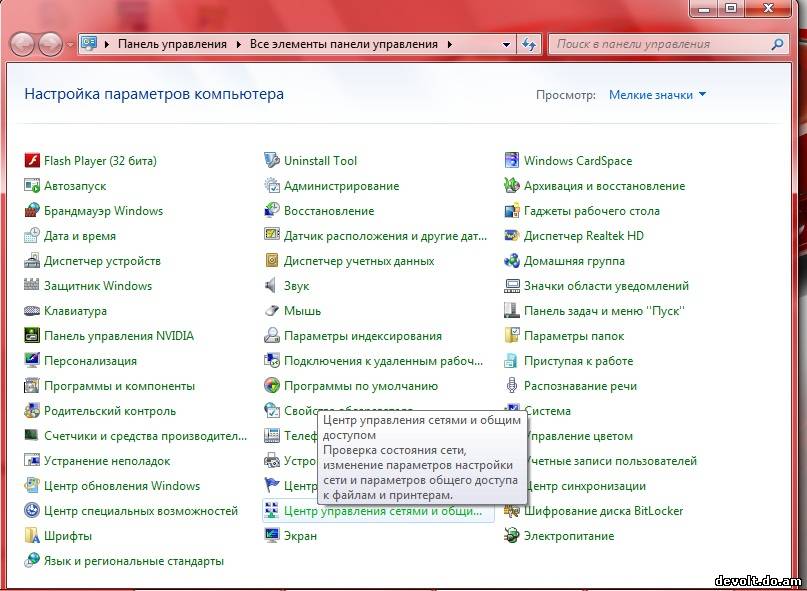
Task: Open the "Диспетчер учетных данных" link
Action: pos(359,261)
